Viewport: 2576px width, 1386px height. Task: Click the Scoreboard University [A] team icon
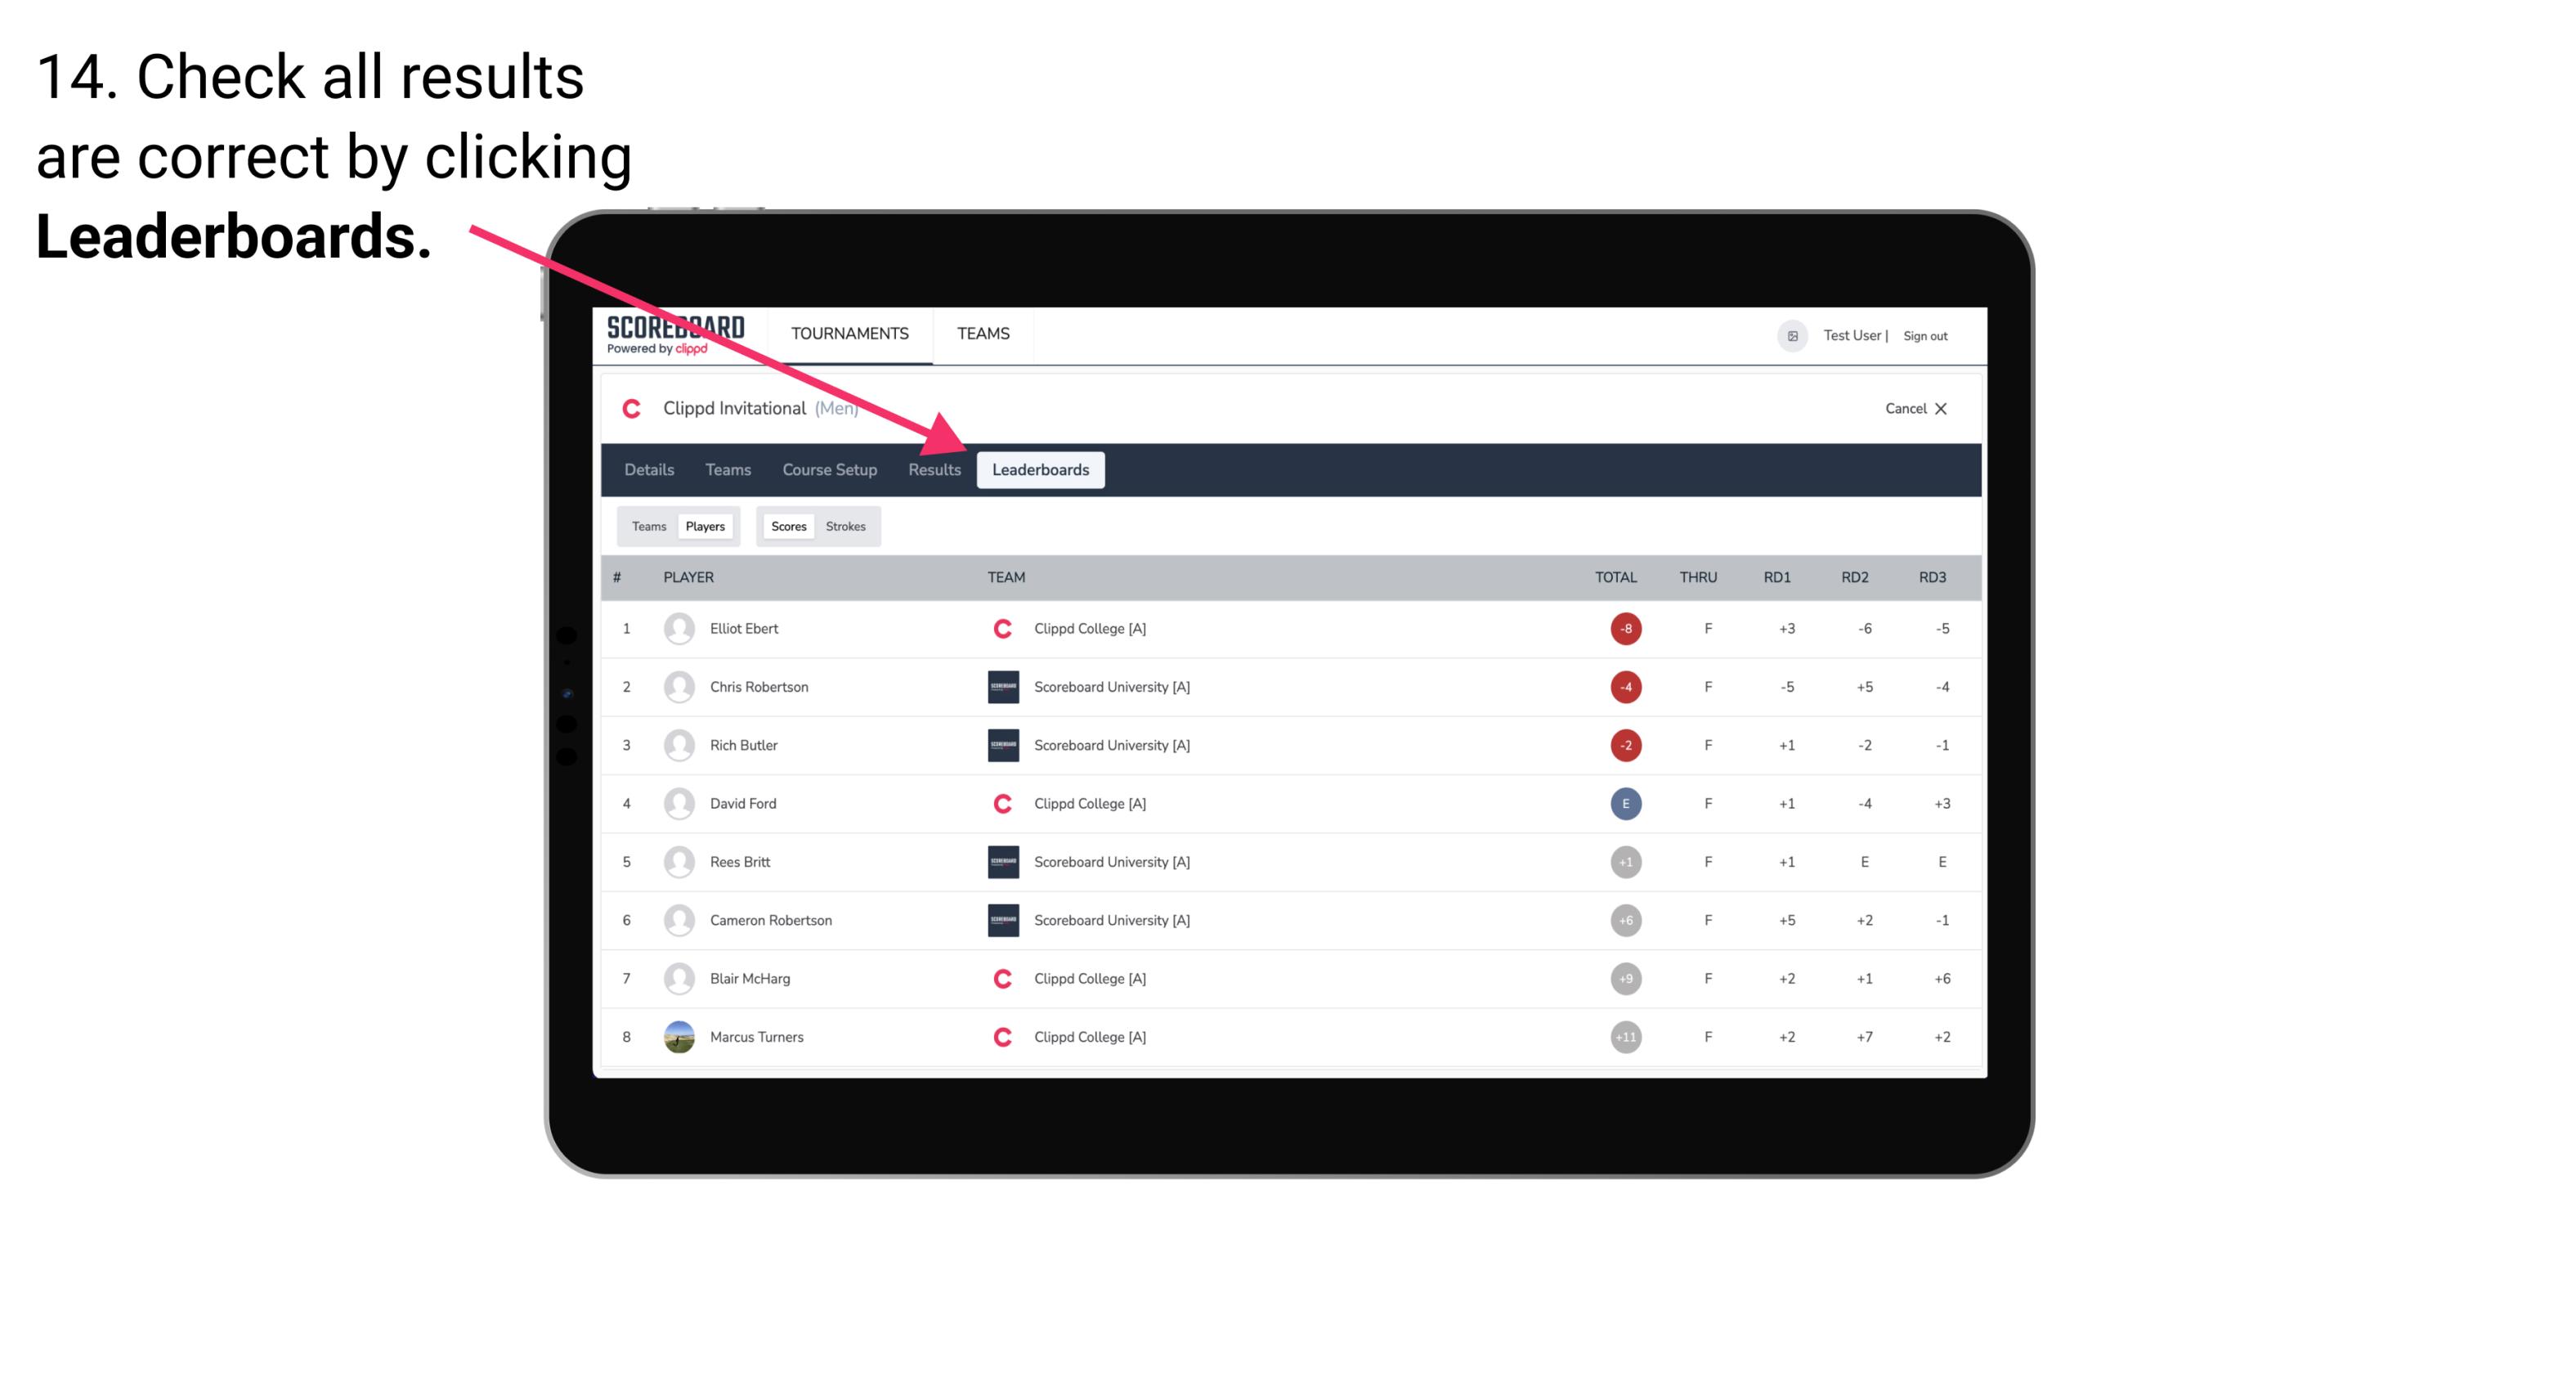click(x=1000, y=688)
